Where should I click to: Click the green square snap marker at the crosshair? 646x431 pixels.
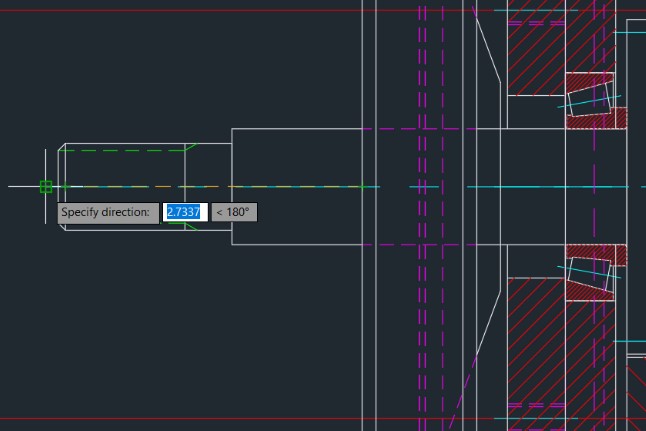point(46,187)
